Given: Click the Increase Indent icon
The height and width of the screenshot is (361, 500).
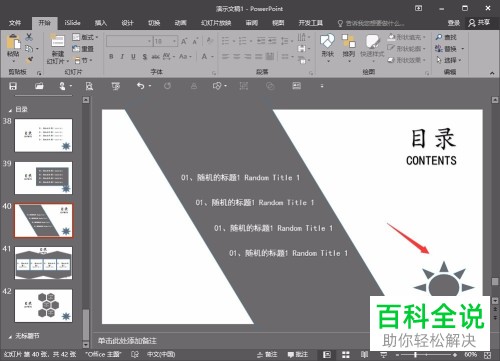Looking at the screenshot, I should click(273, 41).
